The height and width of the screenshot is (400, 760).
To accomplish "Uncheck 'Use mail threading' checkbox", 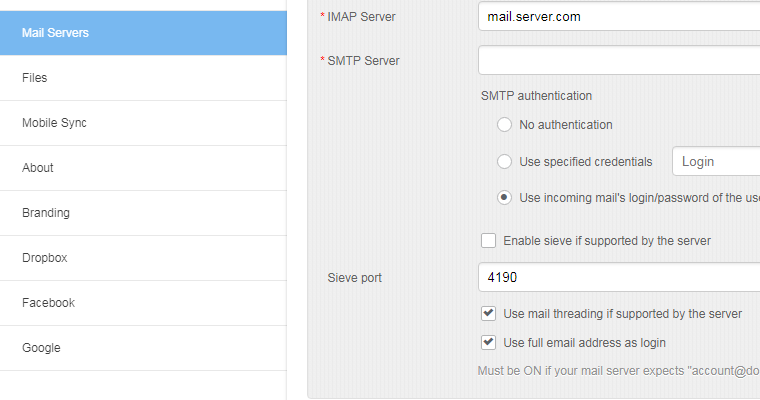I will [x=488, y=313].
